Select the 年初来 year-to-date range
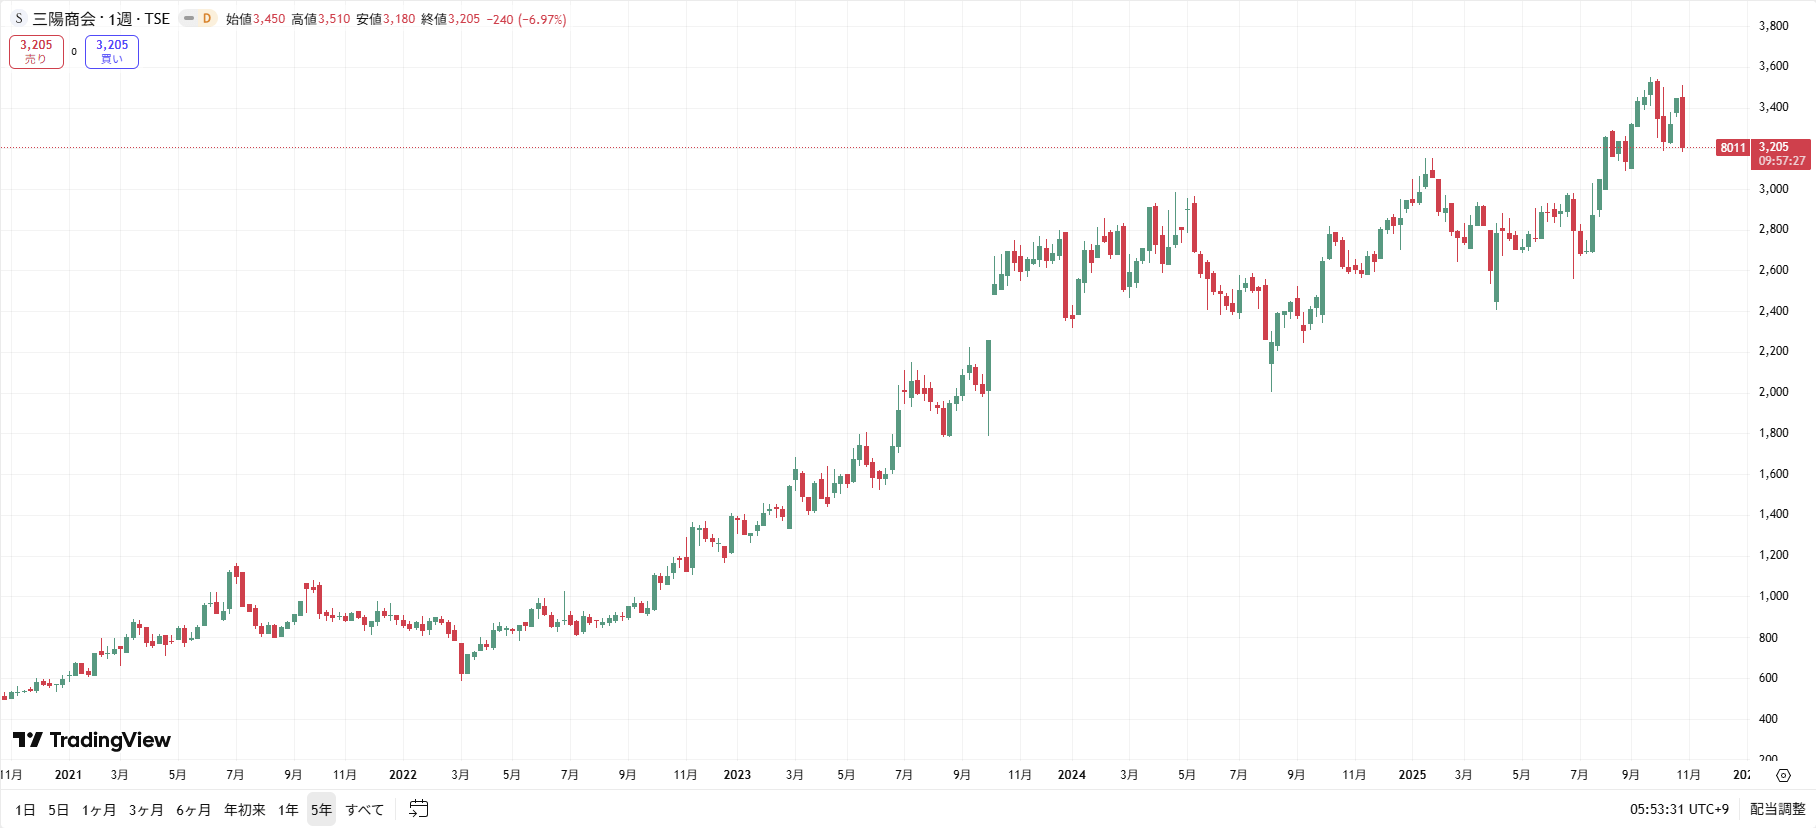The height and width of the screenshot is (828, 1816). pyautogui.click(x=245, y=810)
